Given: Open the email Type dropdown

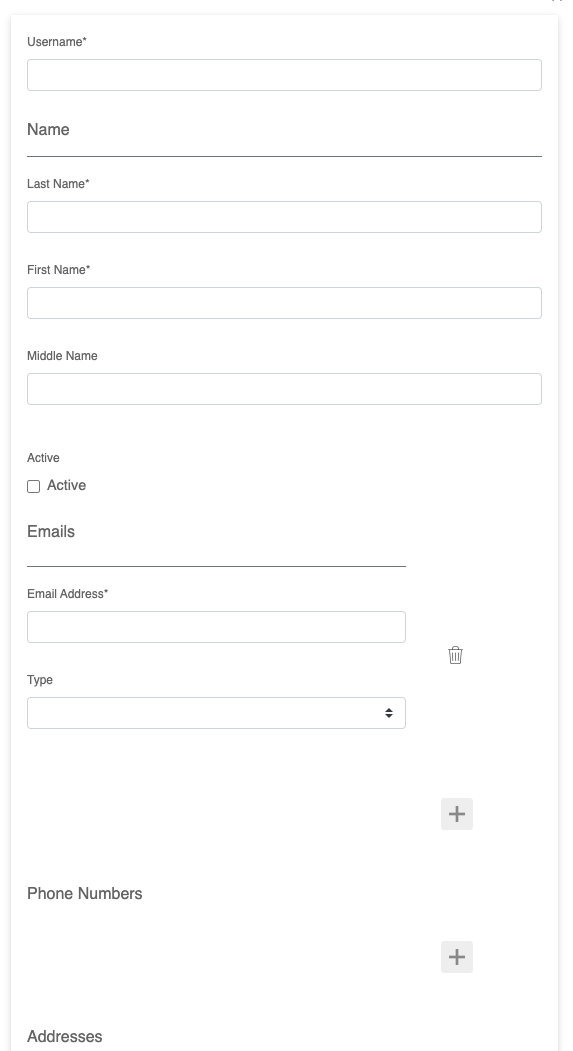Looking at the screenshot, I should [216, 713].
